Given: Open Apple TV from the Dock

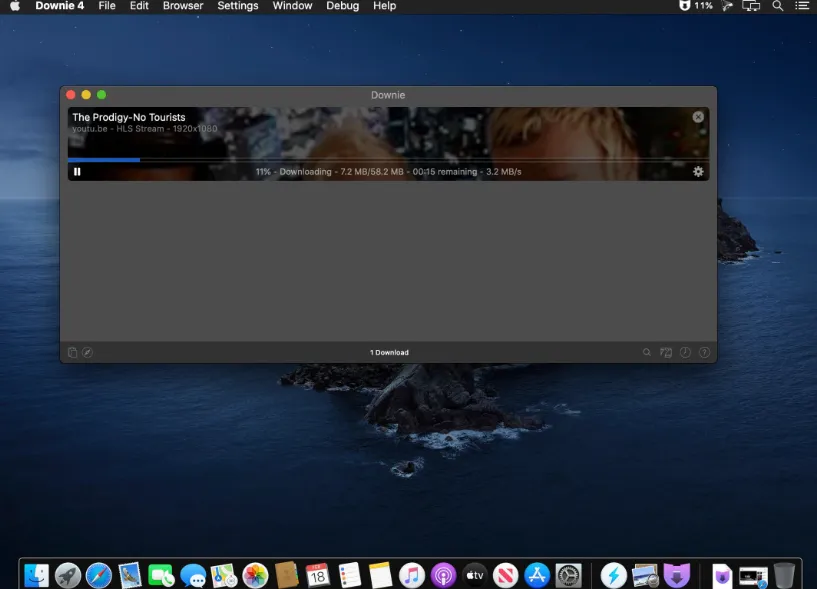Looking at the screenshot, I should 475,575.
